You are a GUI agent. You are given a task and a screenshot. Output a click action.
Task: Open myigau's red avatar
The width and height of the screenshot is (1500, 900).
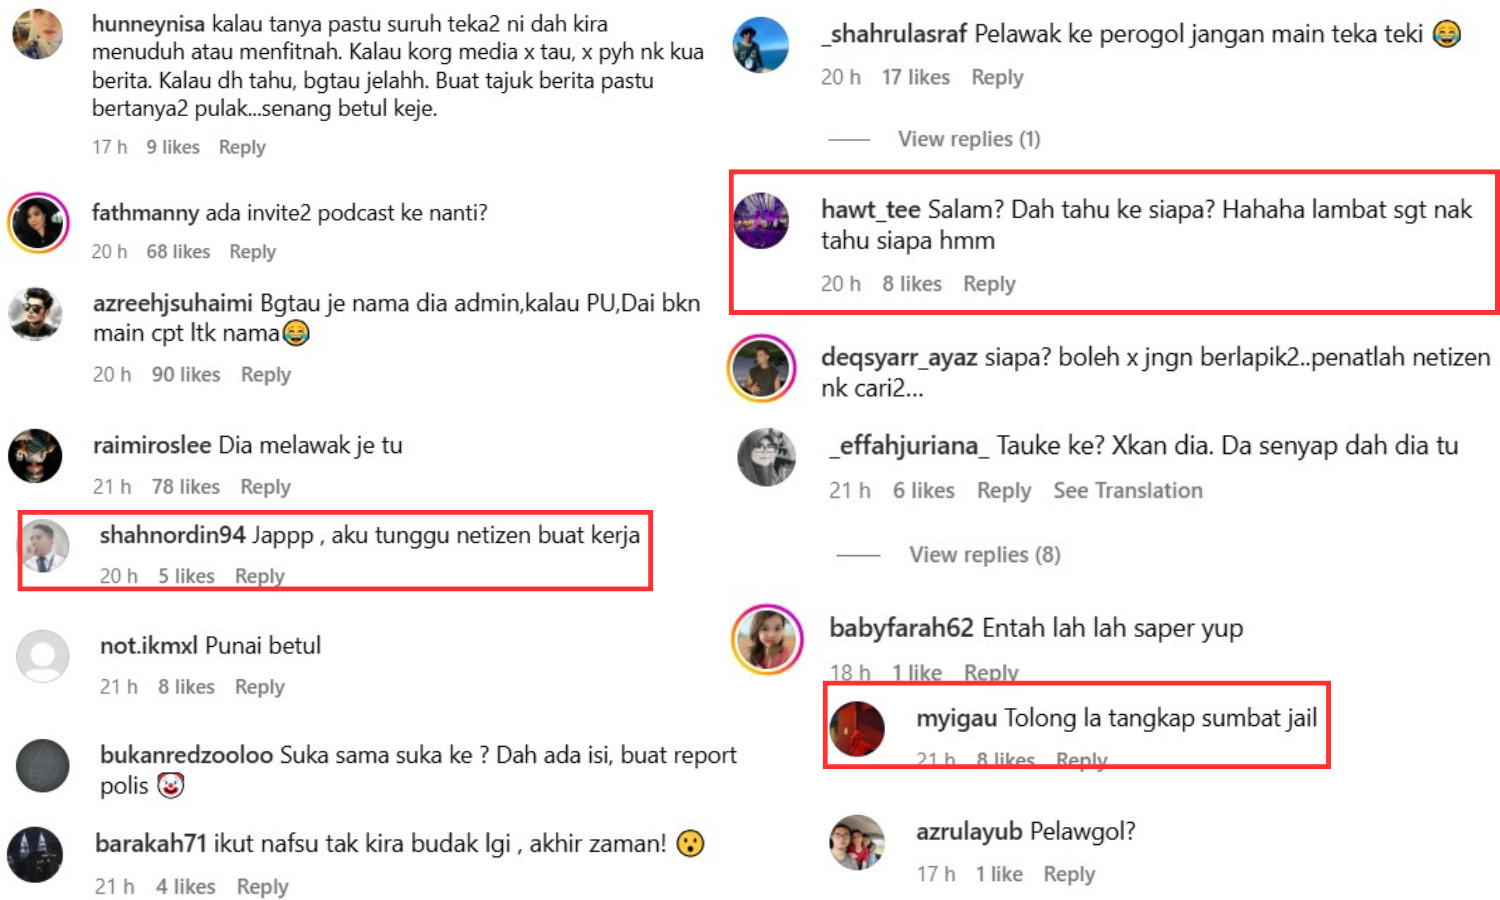[857, 729]
